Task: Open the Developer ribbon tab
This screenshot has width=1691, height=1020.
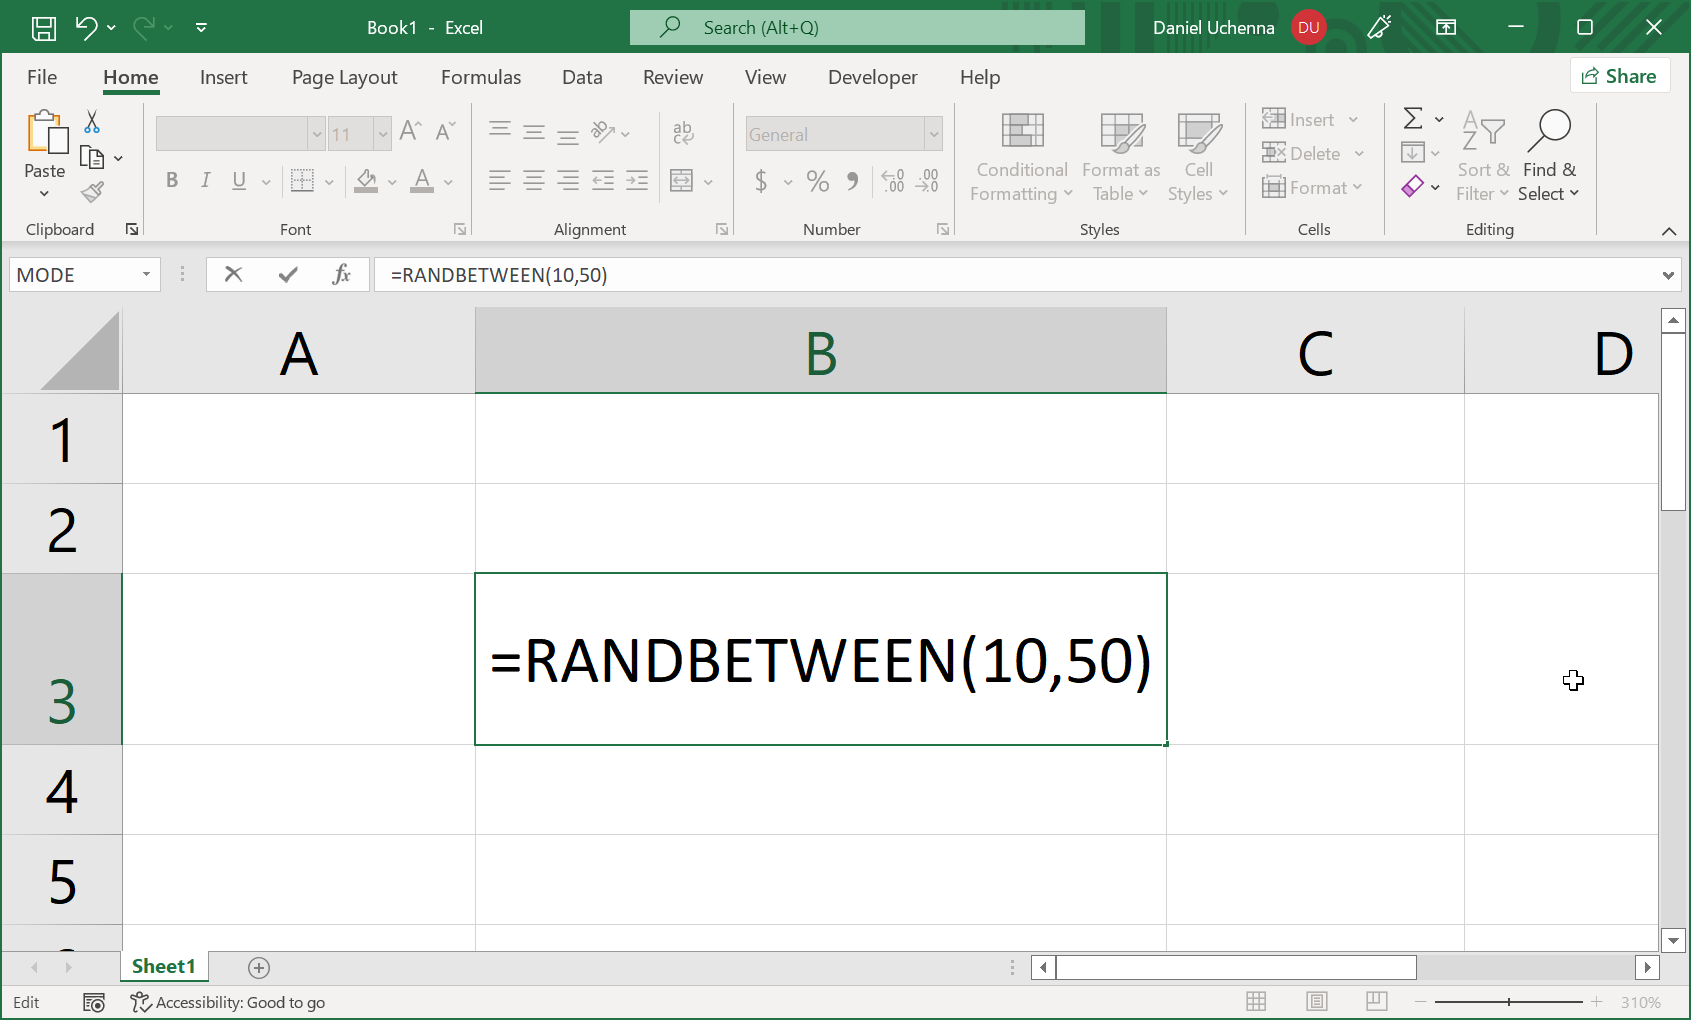Action: 872,77
